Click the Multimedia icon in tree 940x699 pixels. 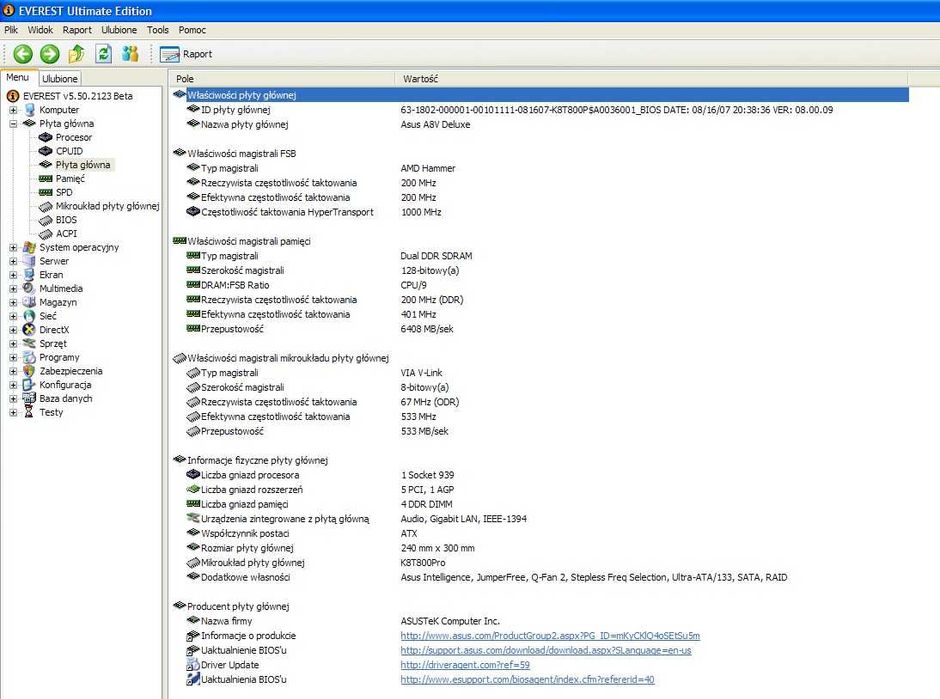(29, 288)
